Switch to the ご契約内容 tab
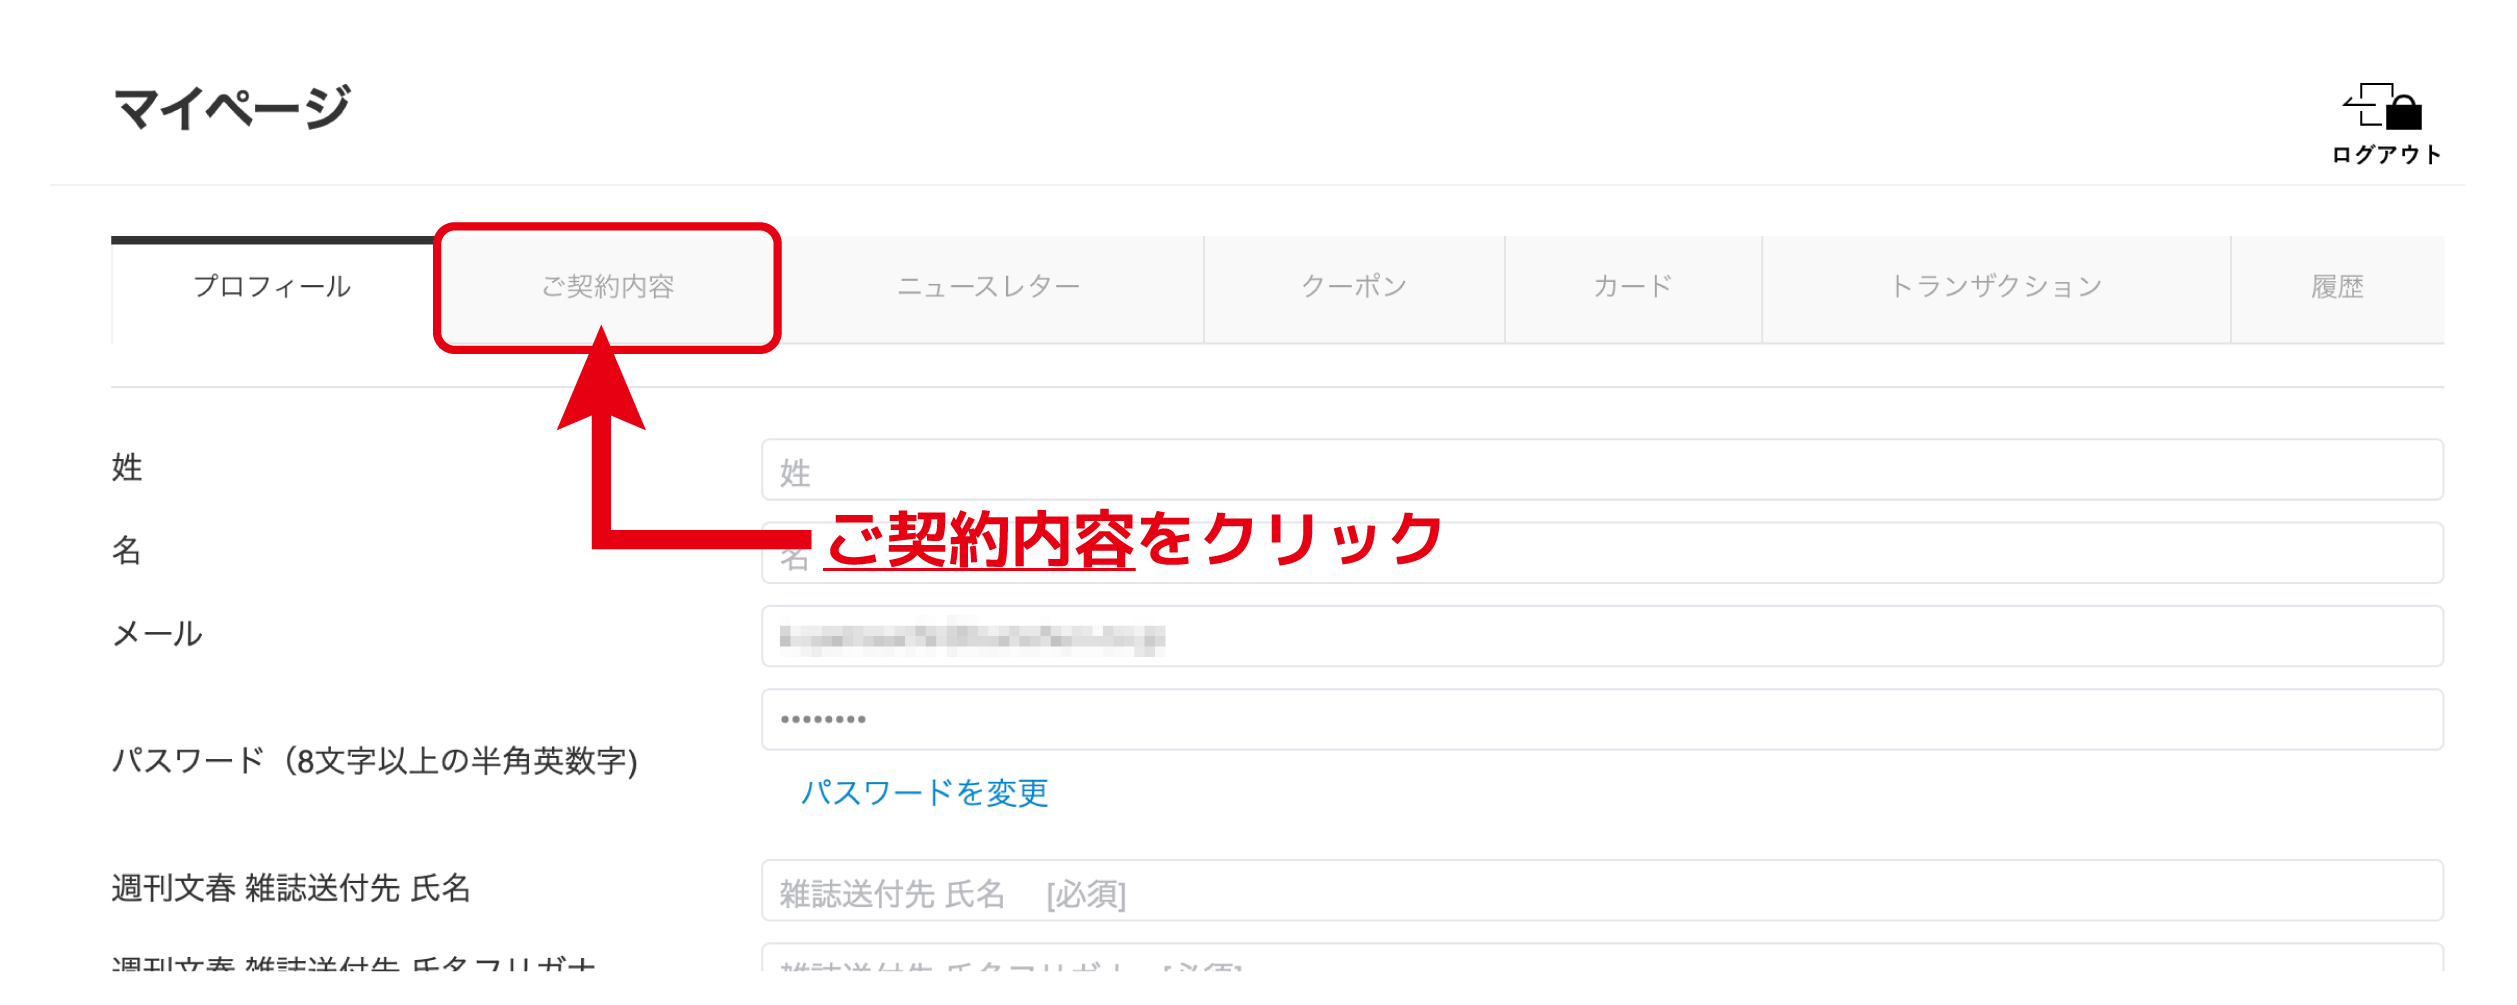The image size is (2517, 1005). (x=608, y=288)
